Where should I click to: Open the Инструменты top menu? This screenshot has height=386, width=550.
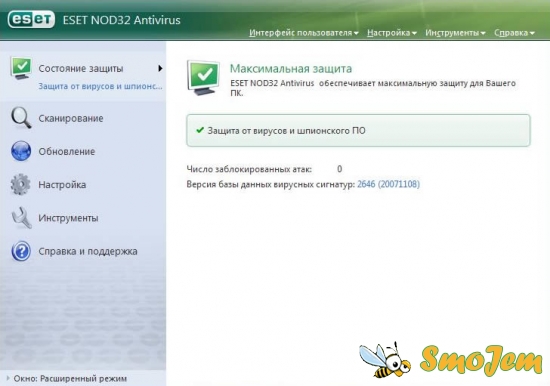click(x=455, y=33)
